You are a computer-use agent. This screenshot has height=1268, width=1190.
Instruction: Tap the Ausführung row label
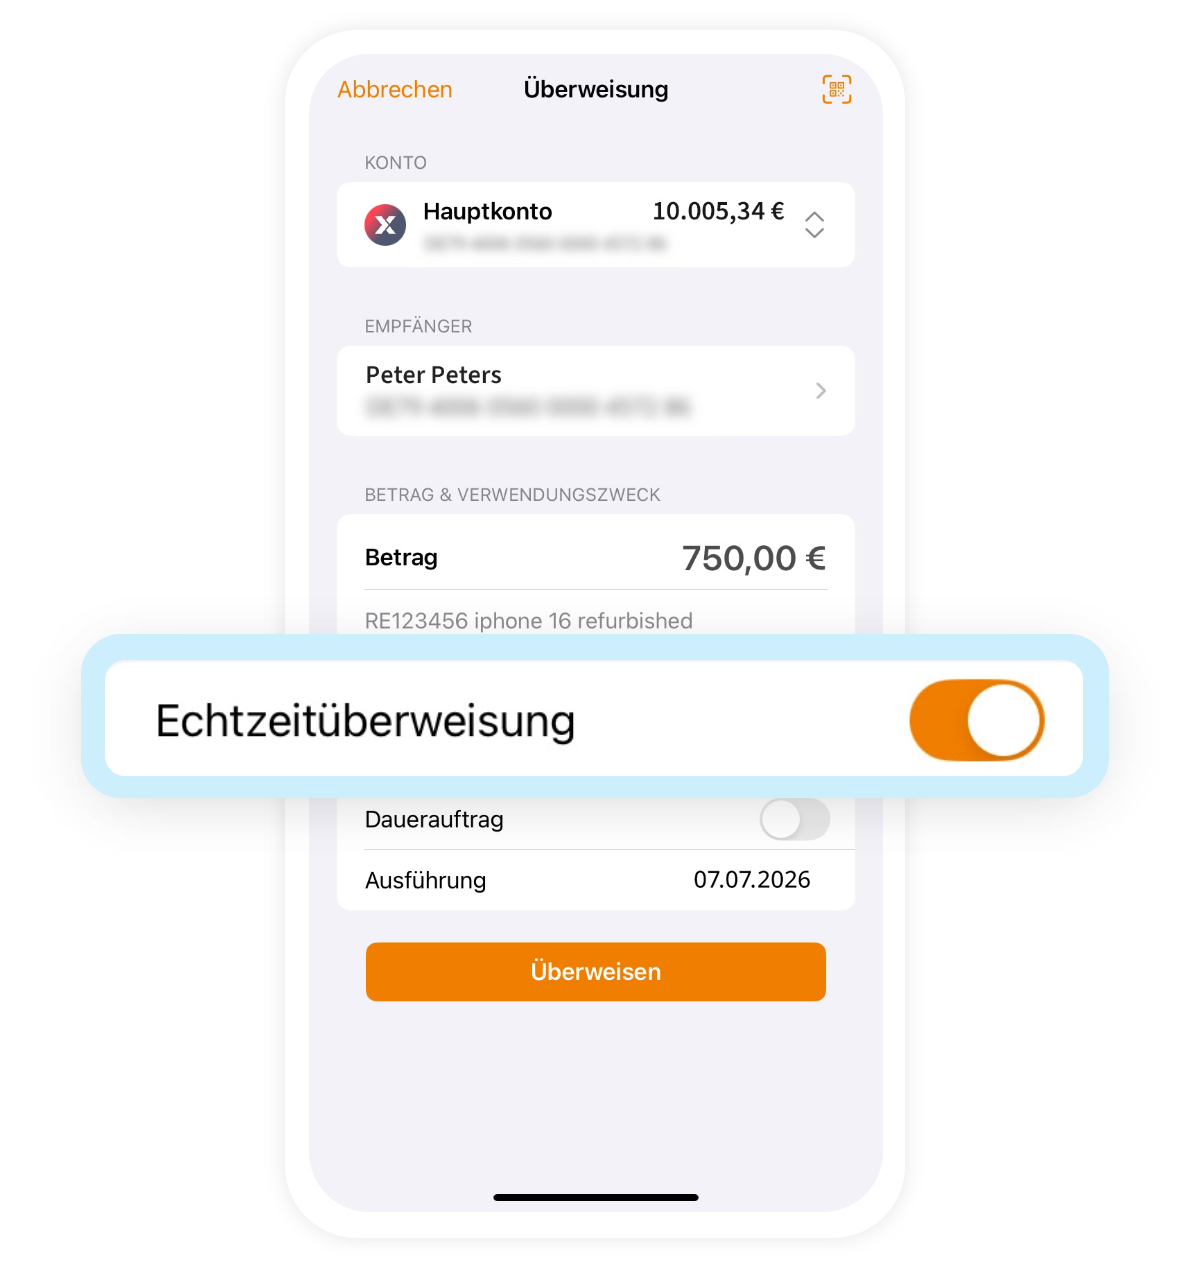coord(426,880)
